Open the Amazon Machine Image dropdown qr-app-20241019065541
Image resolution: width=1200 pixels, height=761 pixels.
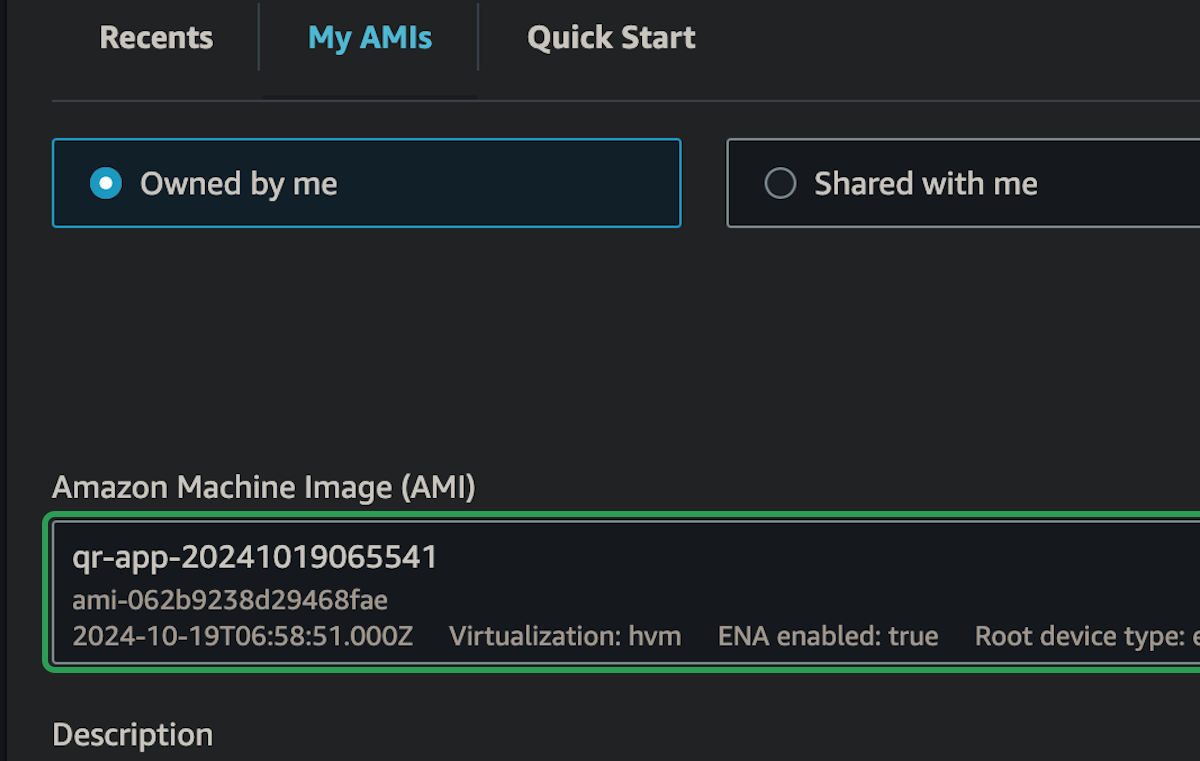pos(626,592)
